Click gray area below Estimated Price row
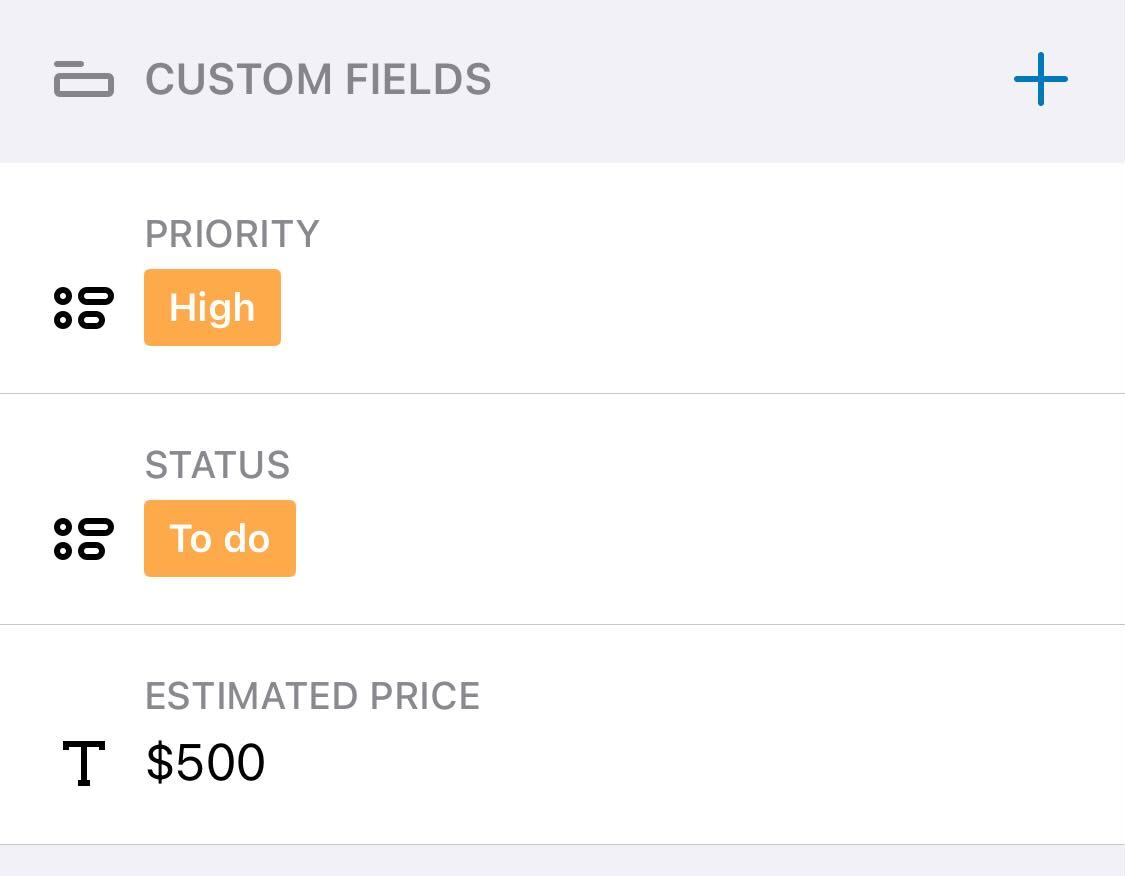1125x876 pixels. 562,861
